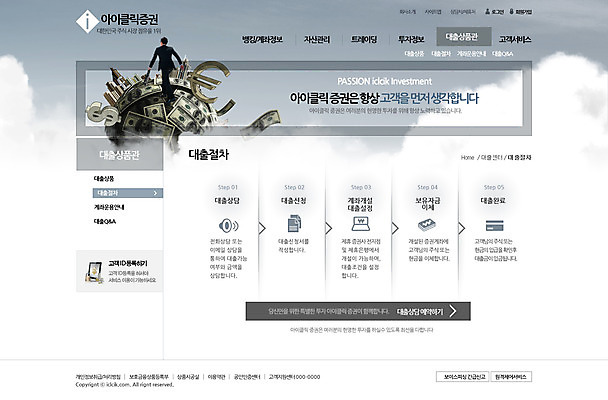Screen dimensions: 608x400
Task: Click footer link 이용약관
Action: (x=216, y=377)
